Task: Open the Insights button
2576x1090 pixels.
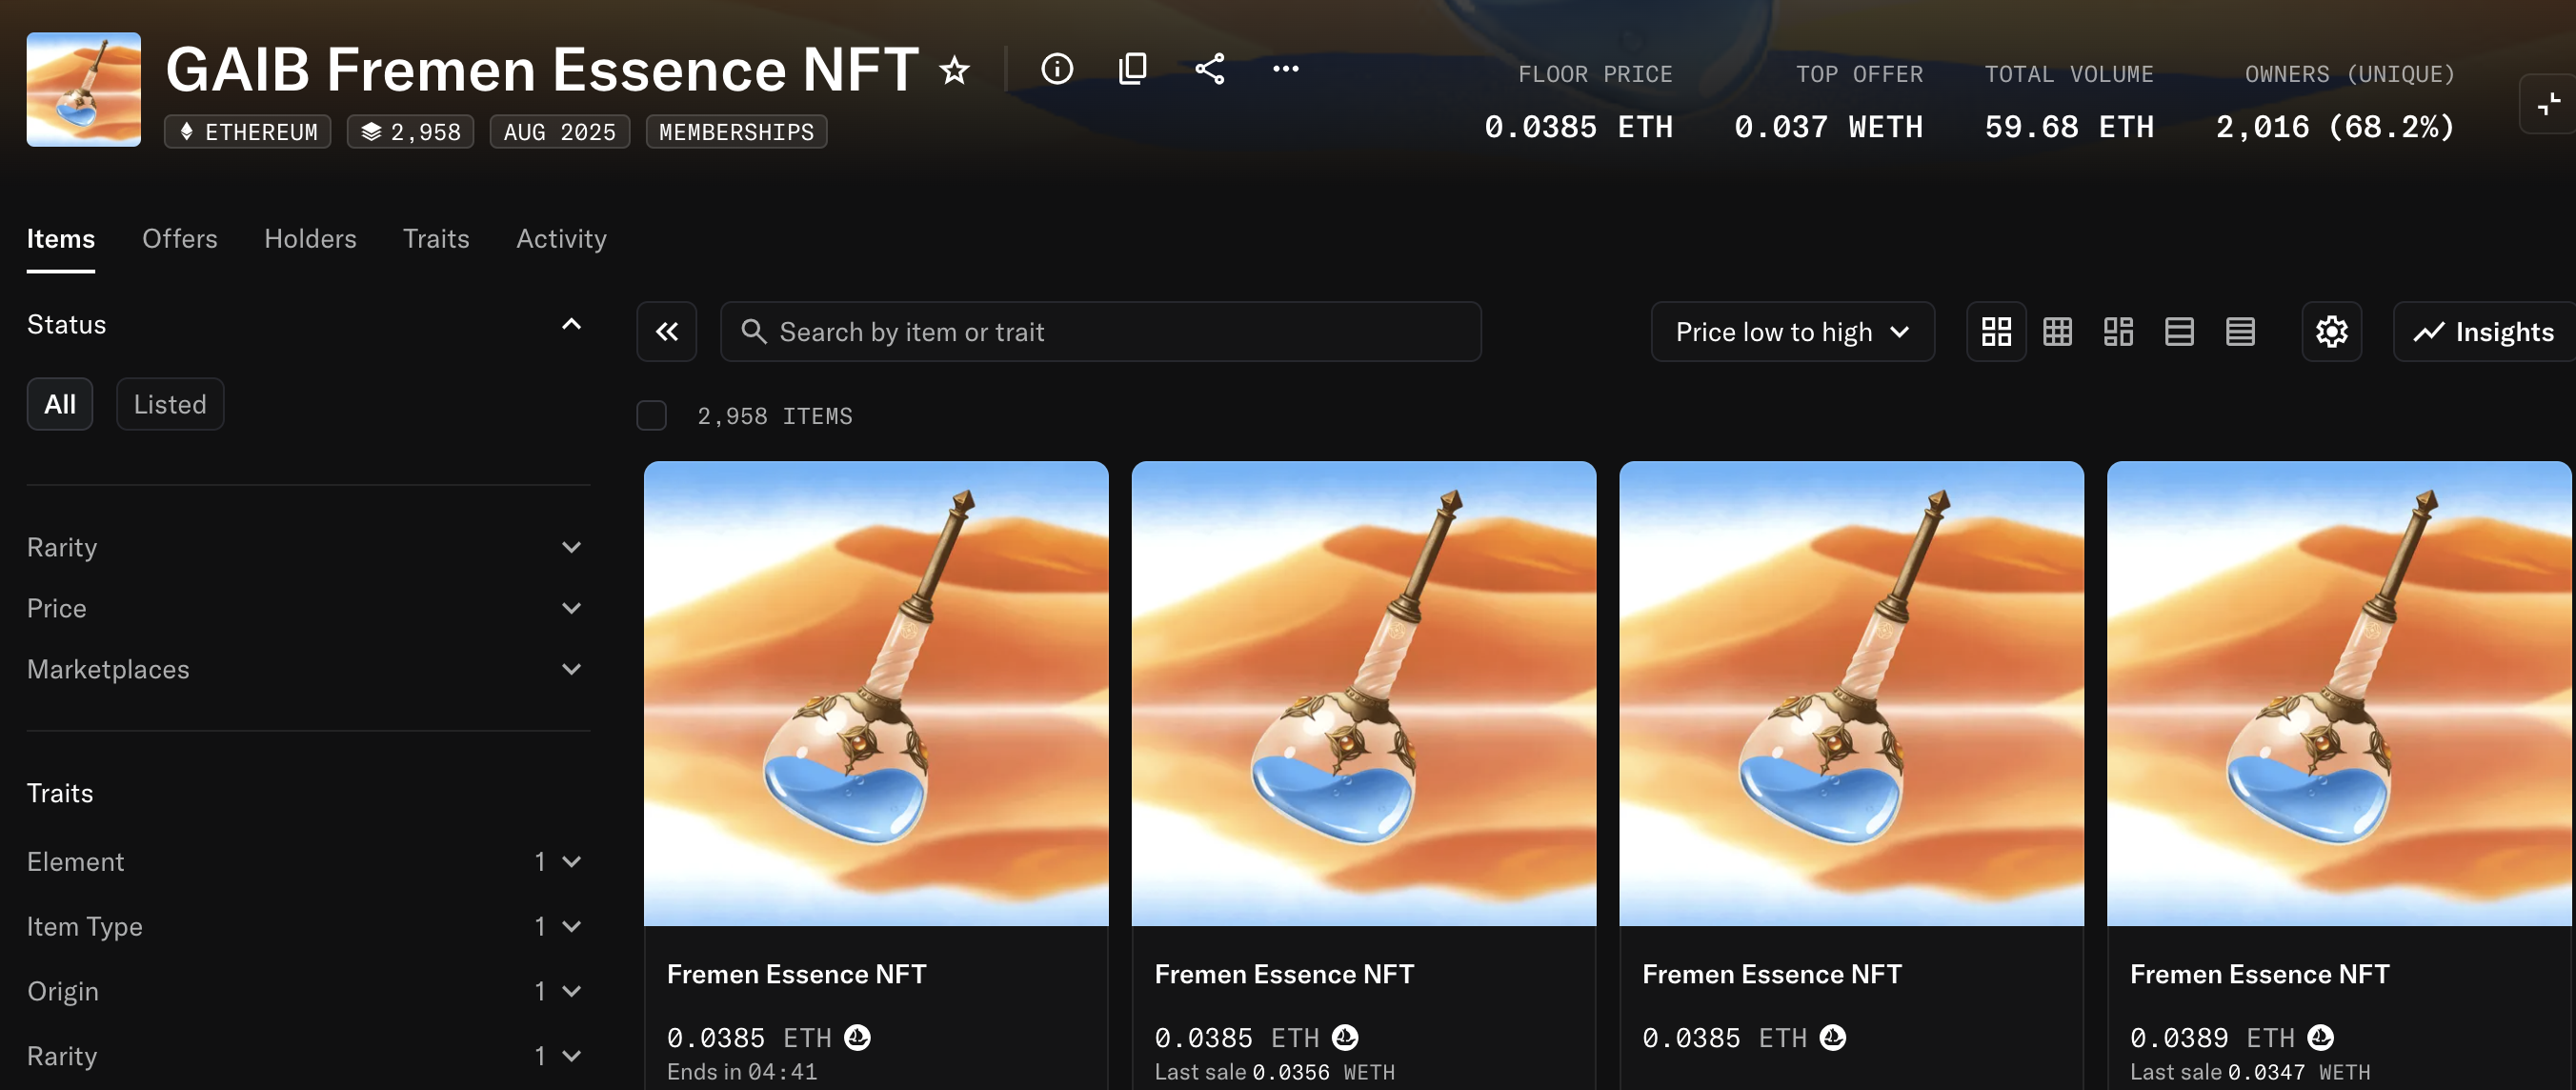Action: [x=2484, y=332]
